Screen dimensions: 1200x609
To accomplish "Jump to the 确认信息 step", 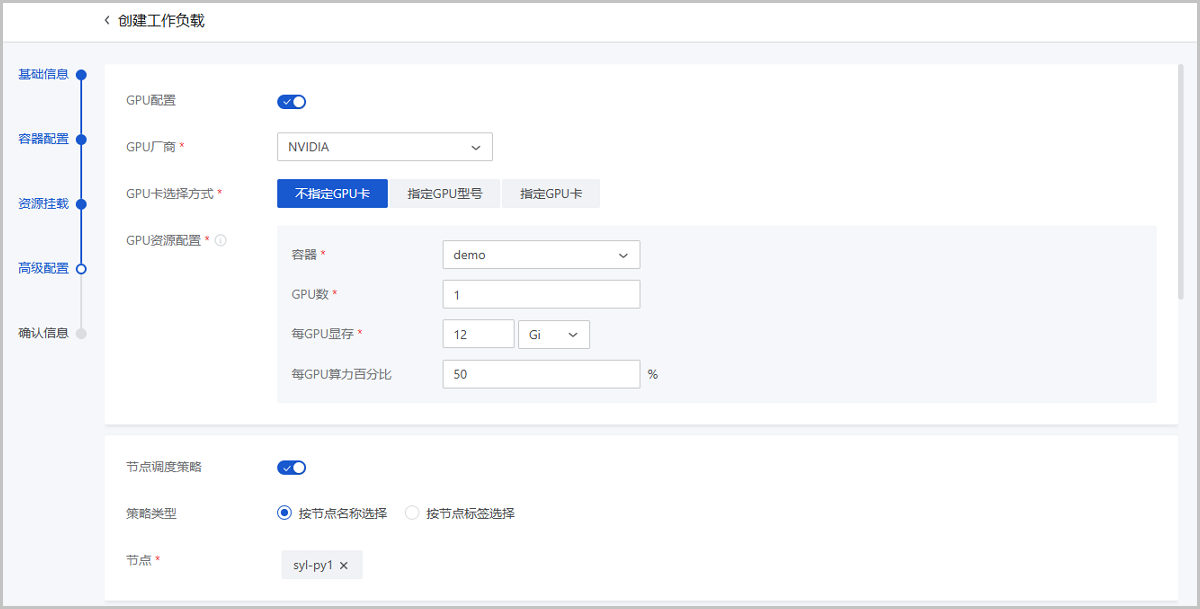I will tap(44, 333).
